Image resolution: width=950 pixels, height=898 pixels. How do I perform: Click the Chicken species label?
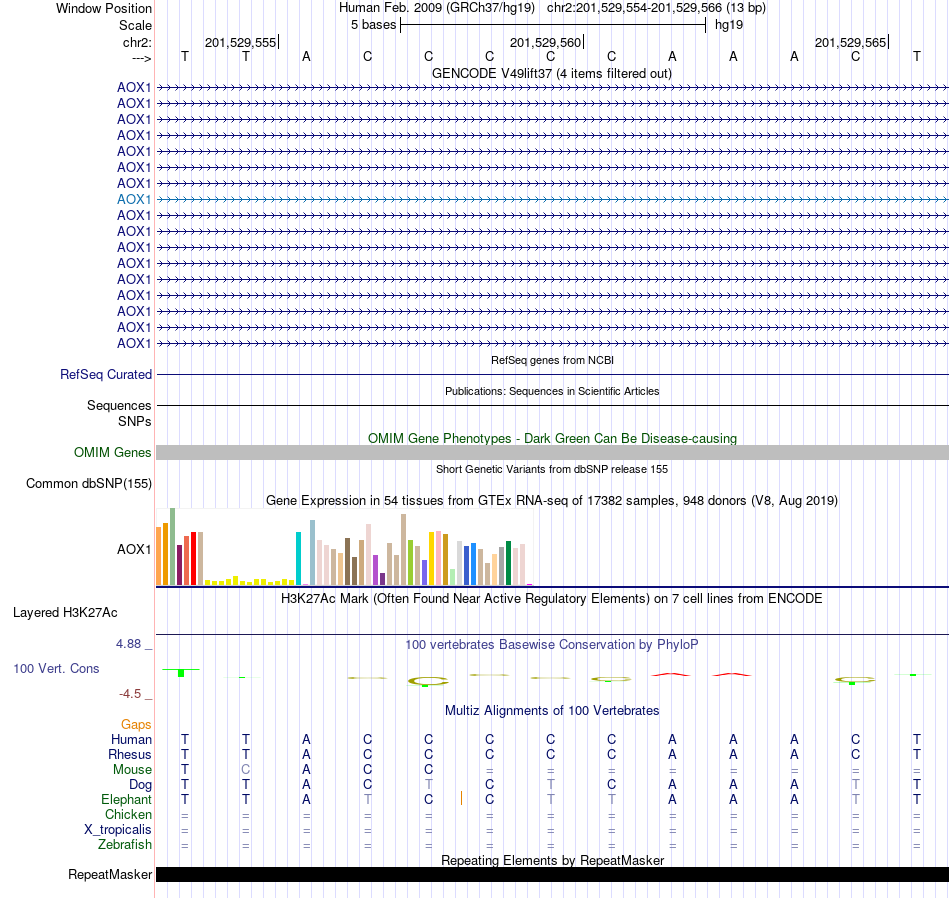[128, 814]
